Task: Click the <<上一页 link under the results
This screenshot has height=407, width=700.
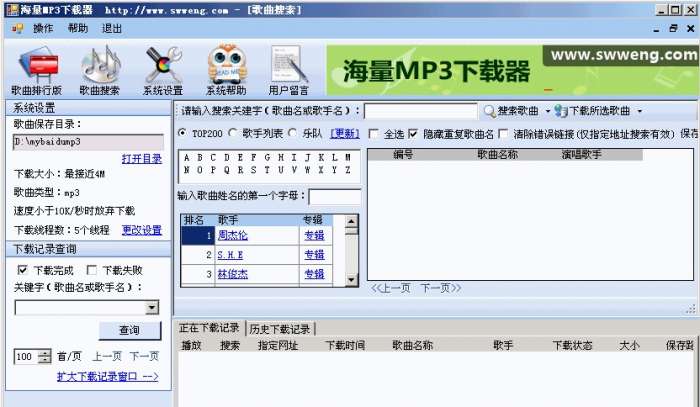Action: (391, 288)
